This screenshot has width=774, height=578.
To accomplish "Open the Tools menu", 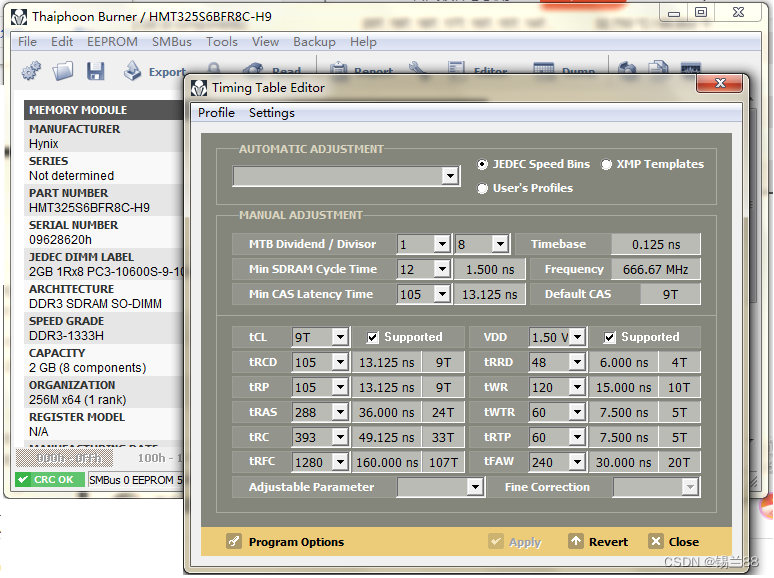I will [222, 42].
